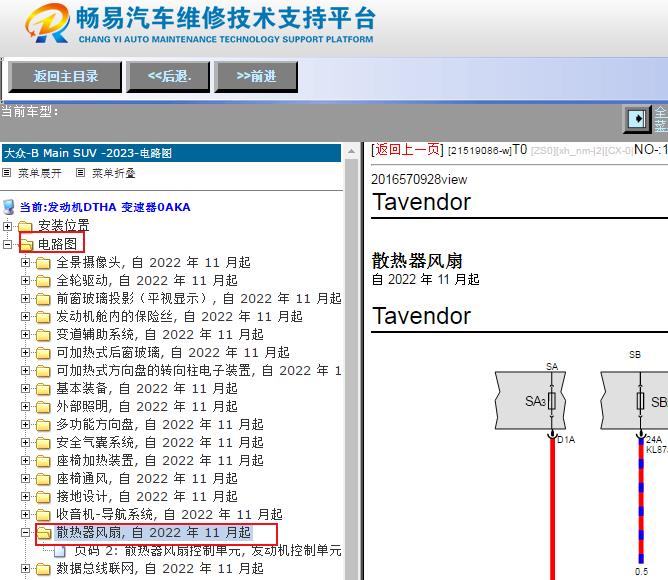The height and width of the screenshot is (580, 668).
Task: Expand the 可加热式后窗玻璃 node
Action: pos(26,352)
